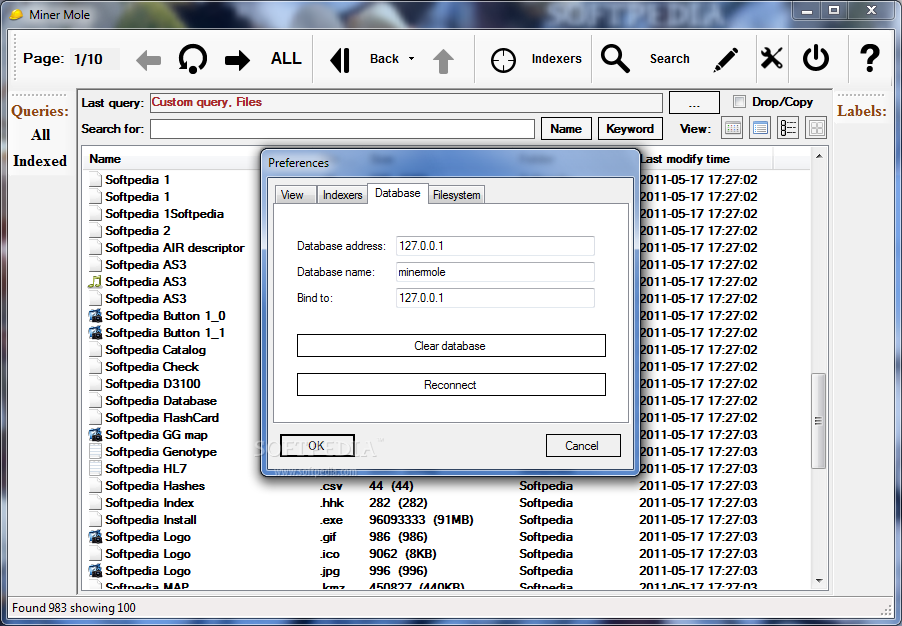The height and width of the screenshot is (626, 902).
Task: Click the scroll down arrow of file list
Action: tap(819, 581)
